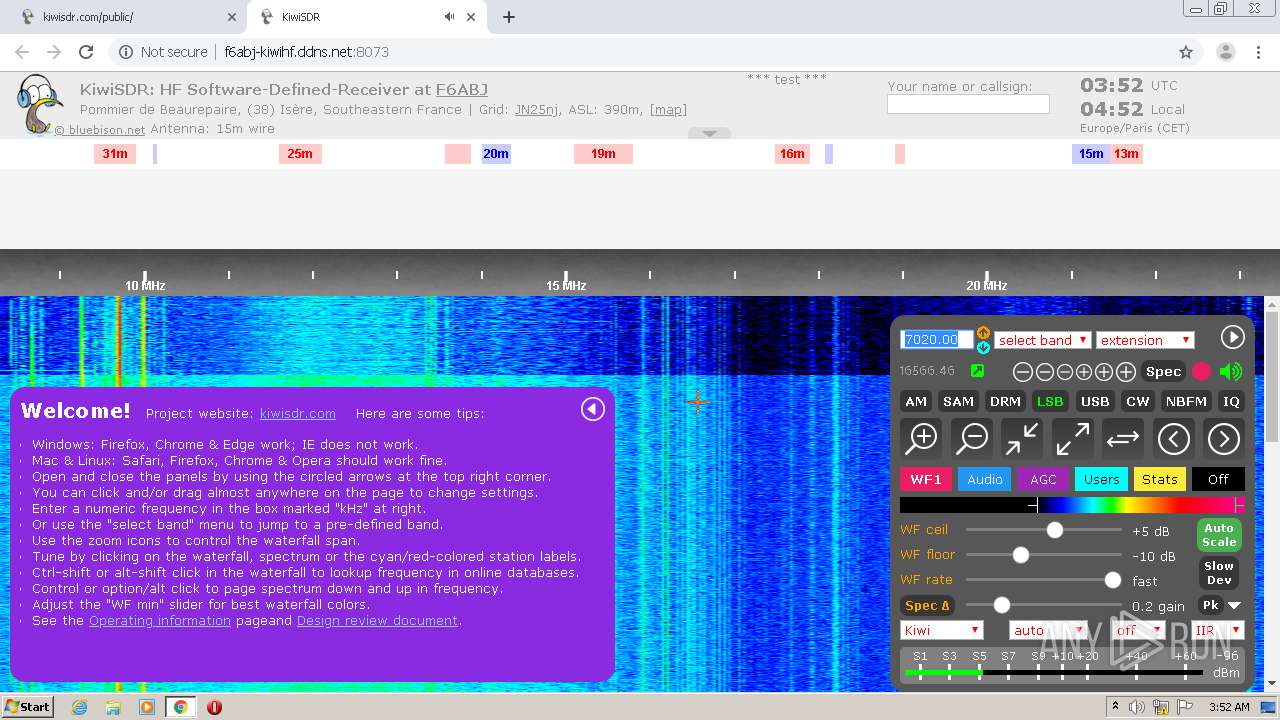Click the zoom-to-band horizontal arrows icon
This screenshot has height=720, width=1280.
1122,438
